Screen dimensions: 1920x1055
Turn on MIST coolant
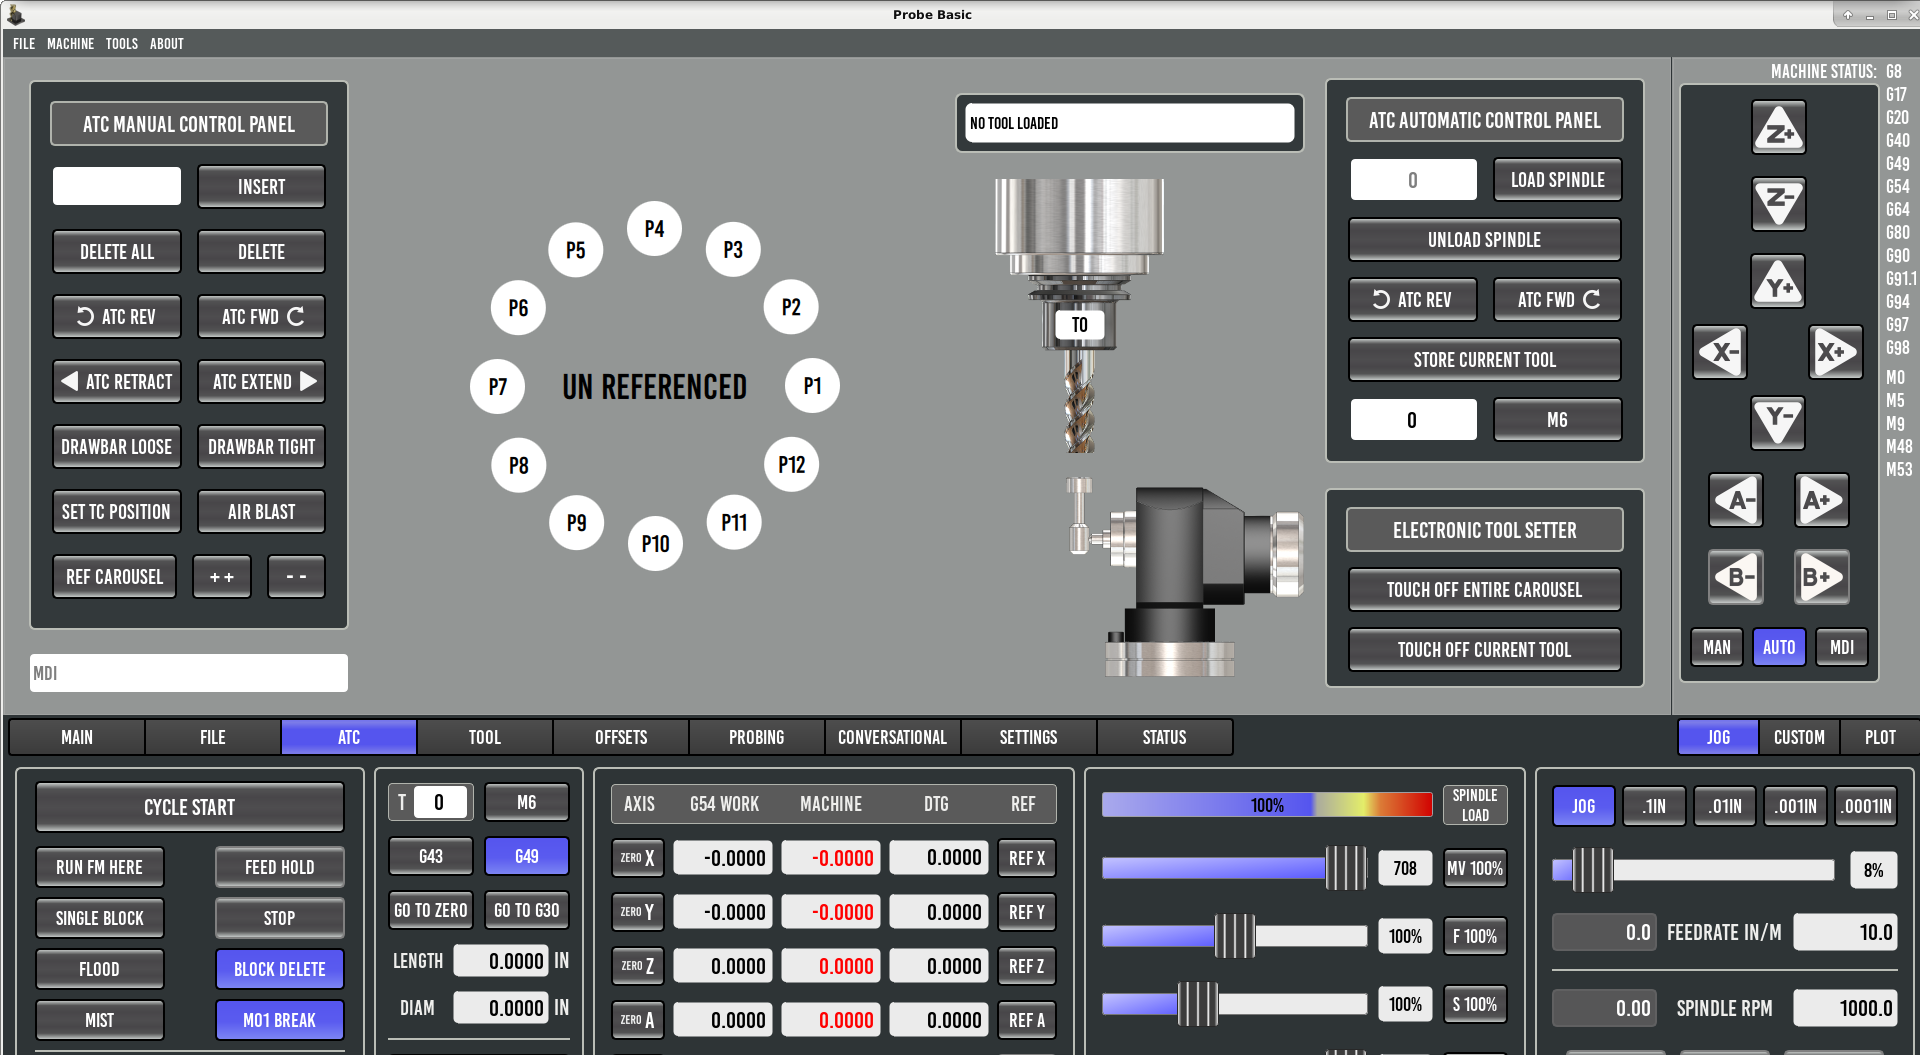coord(100,1019)
